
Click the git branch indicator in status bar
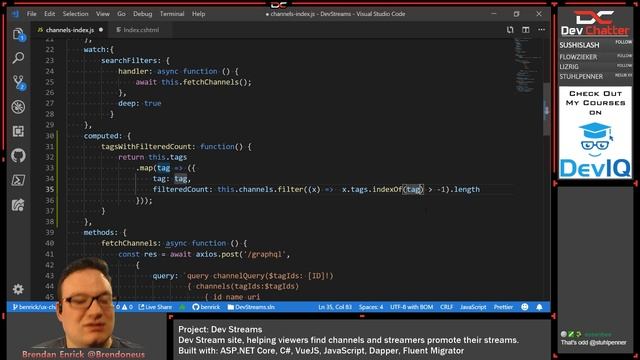34,307
